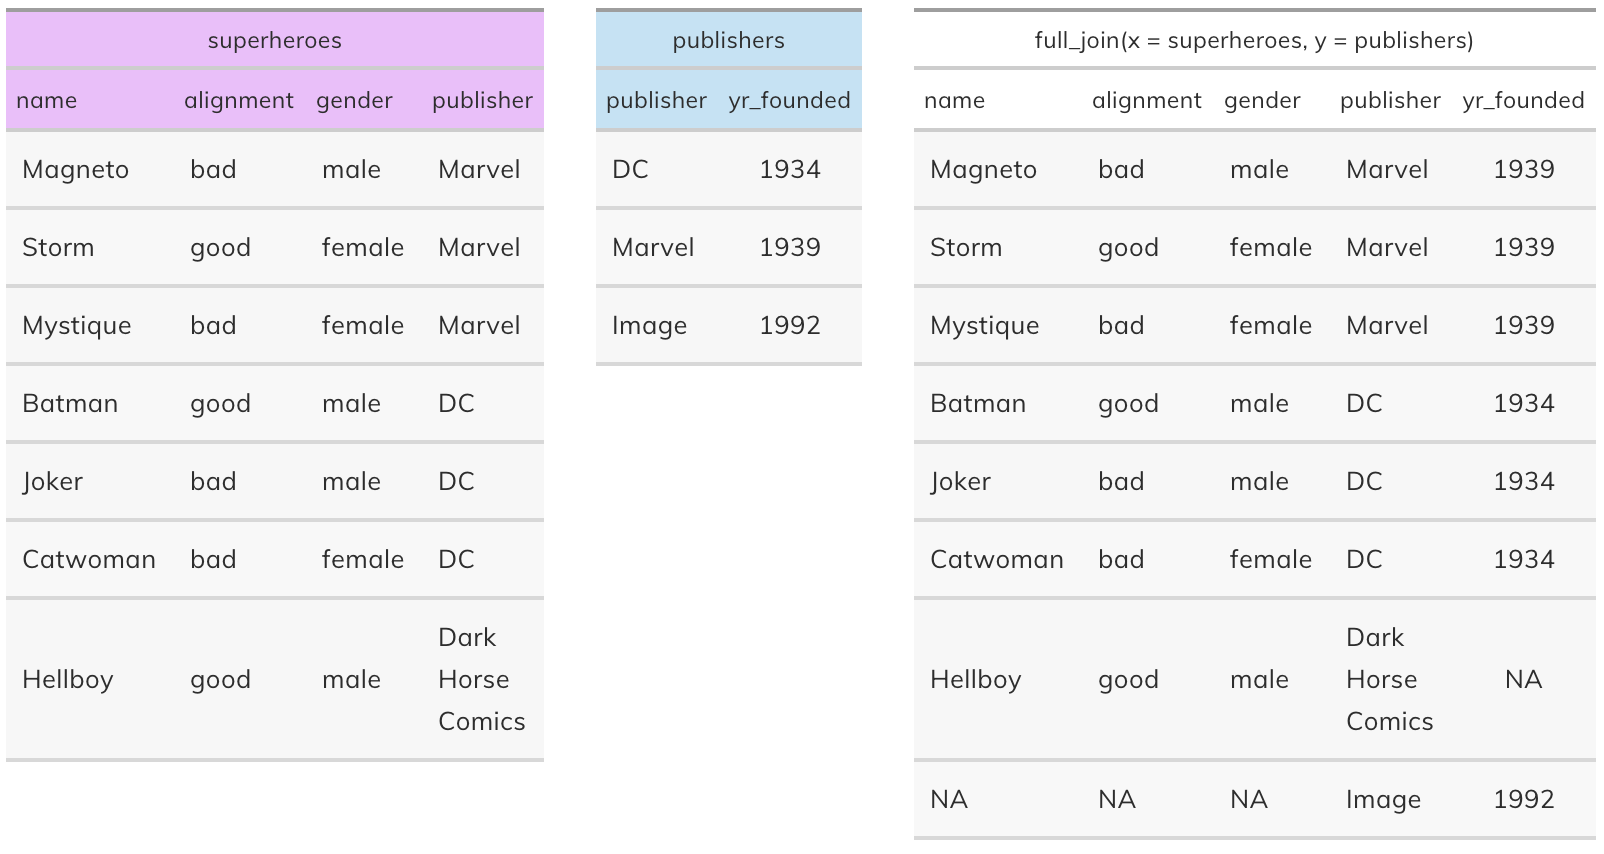Image resolution: width=1604 pixels, height=854 pixels.
Task: Click the yr_founded header in publishers table
Action: [789, 100]
